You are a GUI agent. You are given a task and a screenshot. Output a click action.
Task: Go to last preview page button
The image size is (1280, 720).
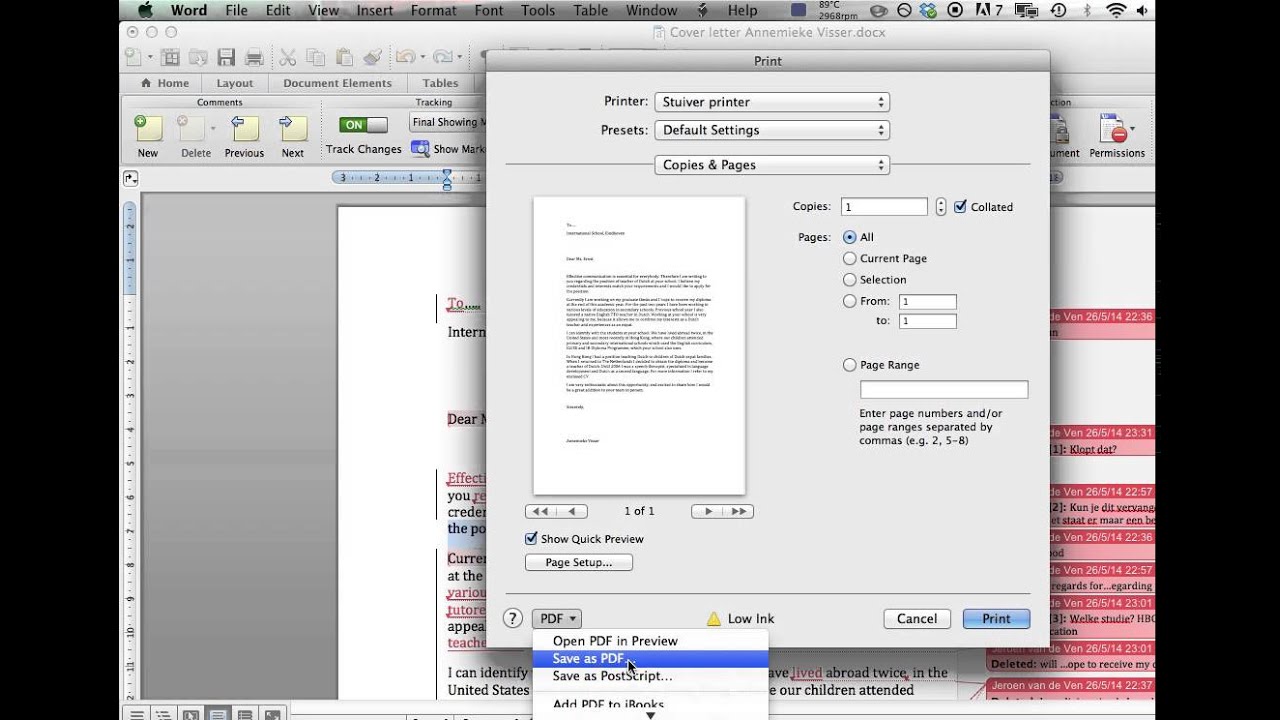click(739, 511)
